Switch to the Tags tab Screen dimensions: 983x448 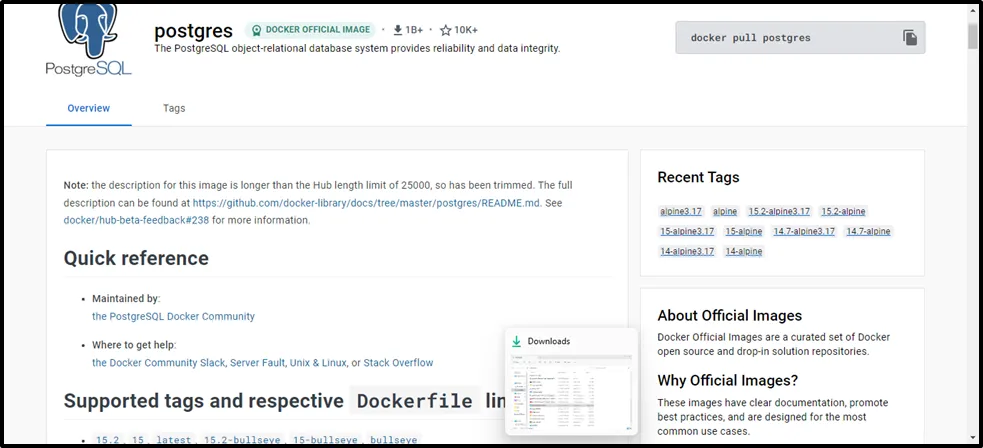(174, 108)
